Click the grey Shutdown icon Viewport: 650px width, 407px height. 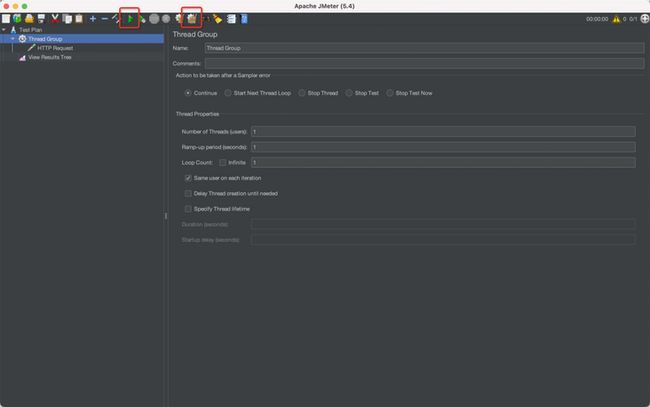(166, 19)
